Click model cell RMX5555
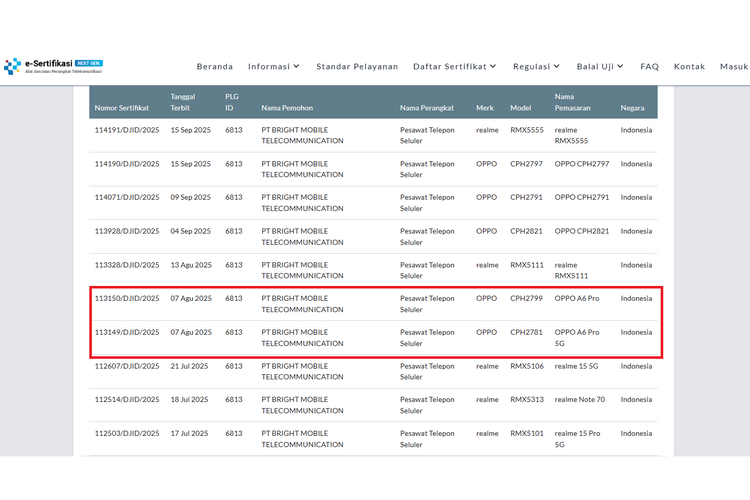 coord(527,130)
